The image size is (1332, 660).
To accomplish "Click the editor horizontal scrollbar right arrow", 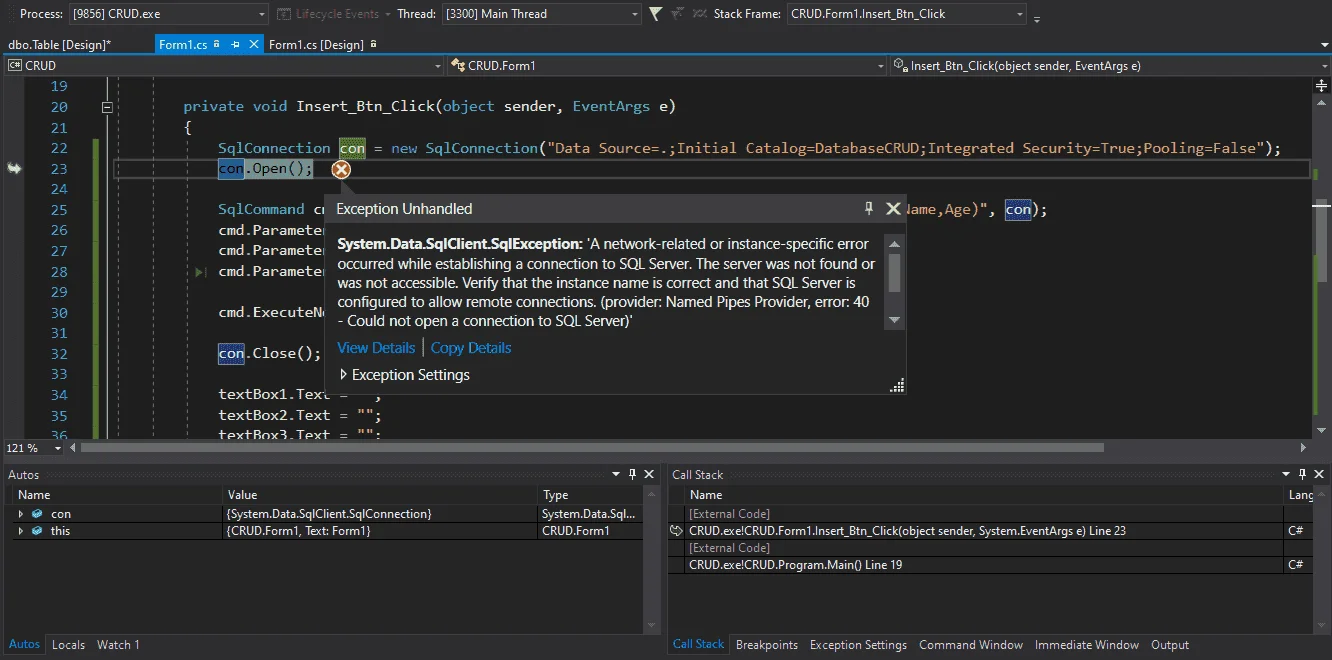I will [1303, 448].
